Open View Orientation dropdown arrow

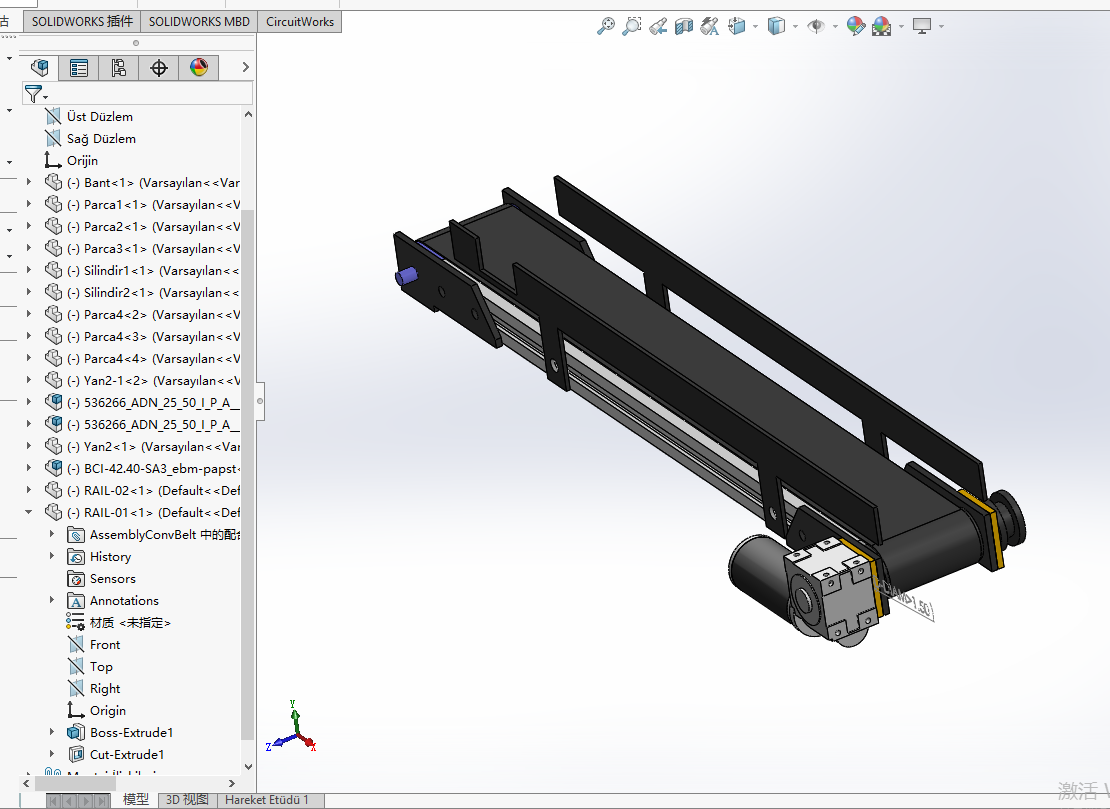[756, 27]
